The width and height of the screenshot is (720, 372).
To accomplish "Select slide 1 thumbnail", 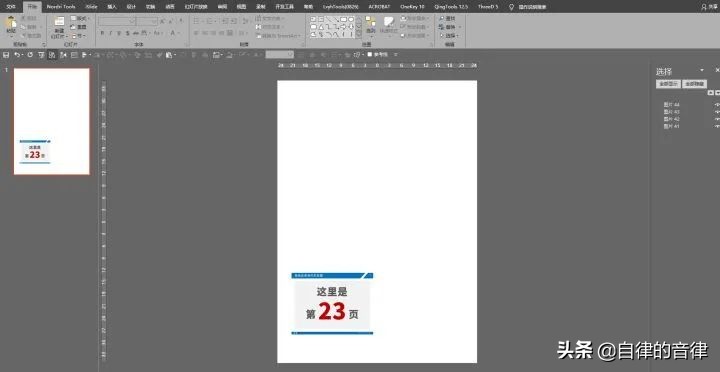I will (51, 122).
